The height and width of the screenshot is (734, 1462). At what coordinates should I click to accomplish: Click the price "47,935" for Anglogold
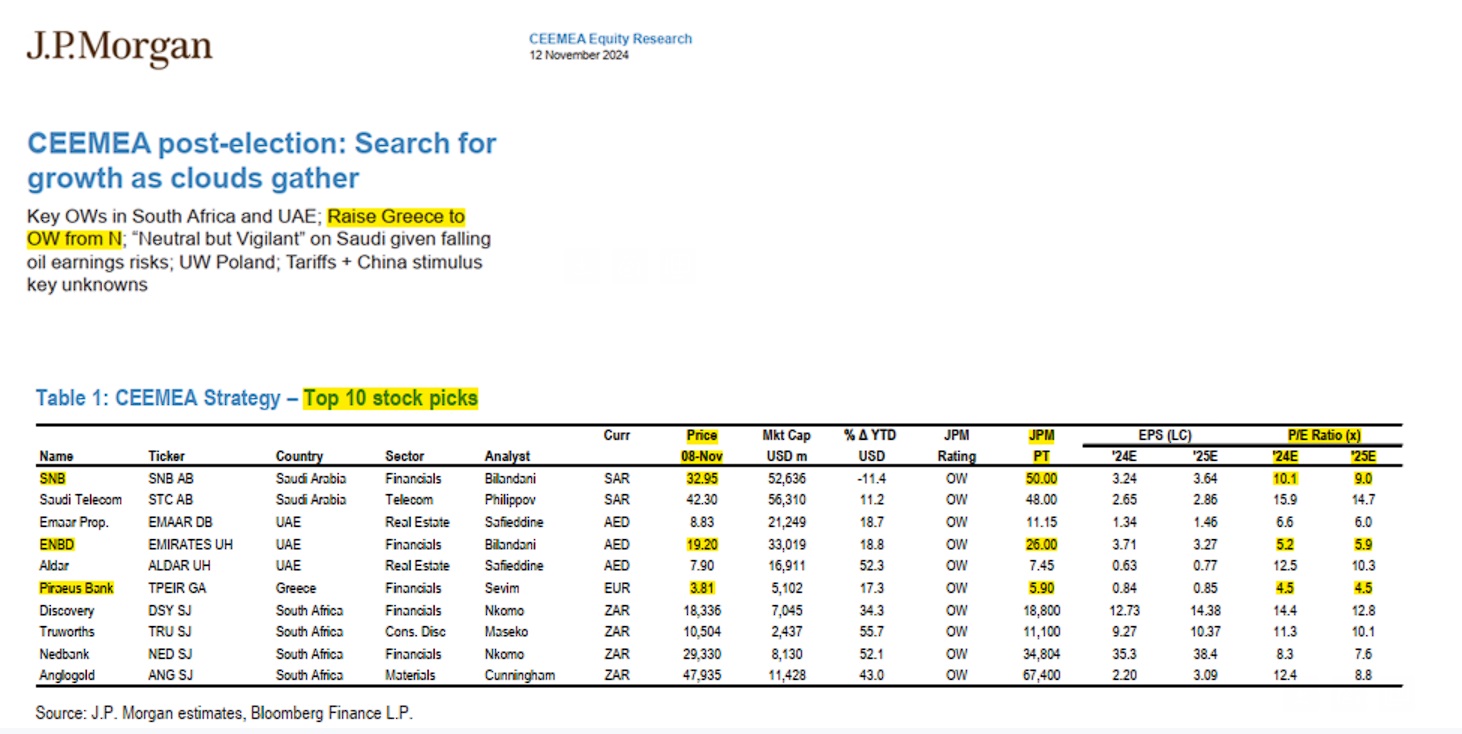click(x=702, y=675)
